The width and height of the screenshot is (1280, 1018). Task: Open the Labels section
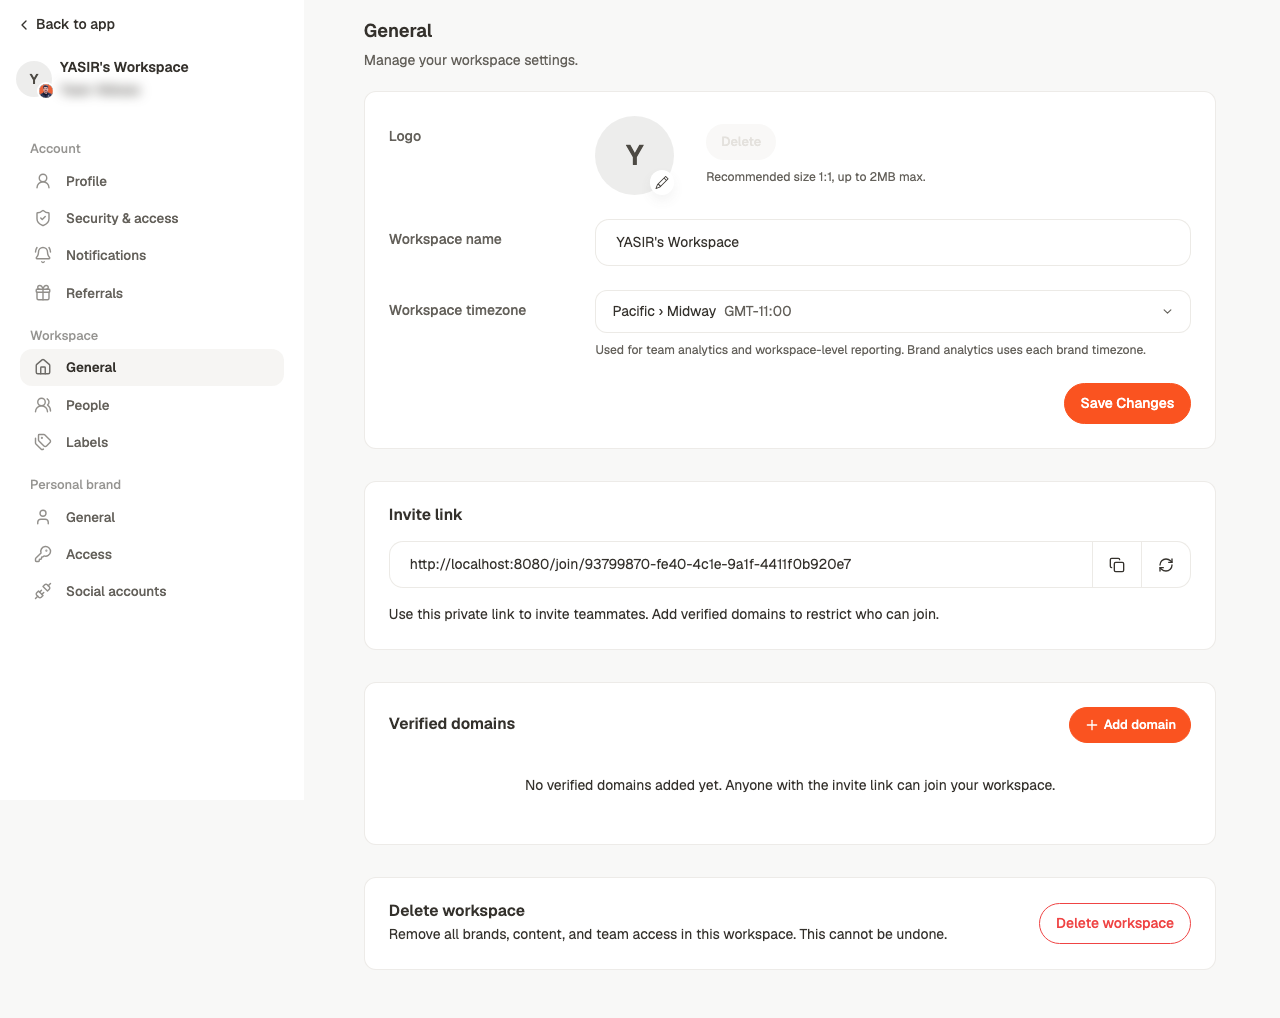(152, 442)
